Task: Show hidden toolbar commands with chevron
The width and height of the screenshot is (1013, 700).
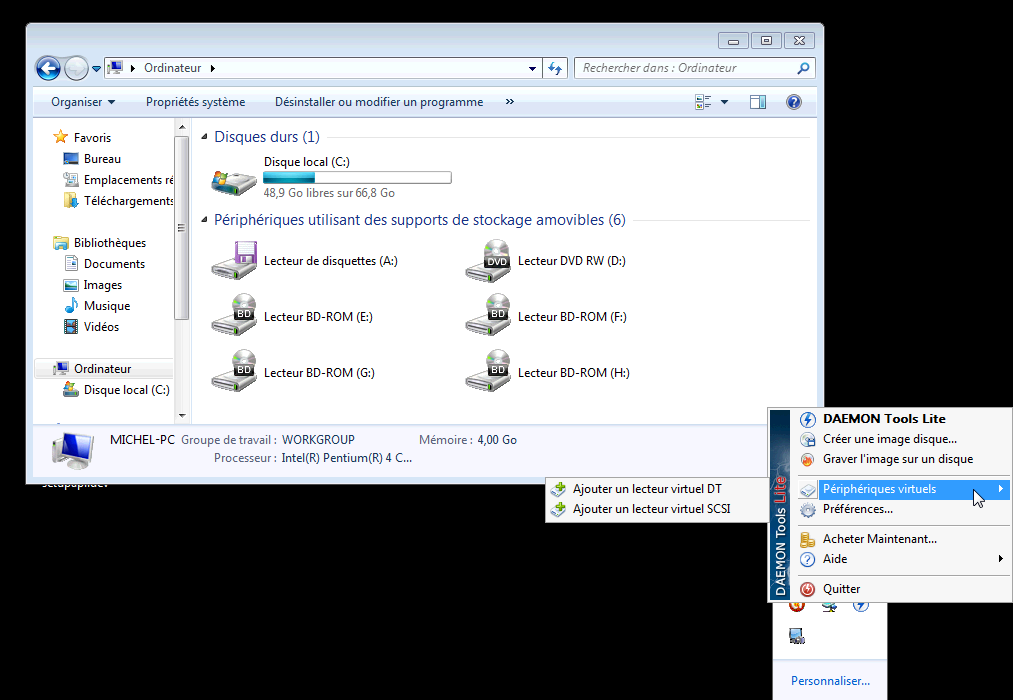Action: click(x=510, y=102)
